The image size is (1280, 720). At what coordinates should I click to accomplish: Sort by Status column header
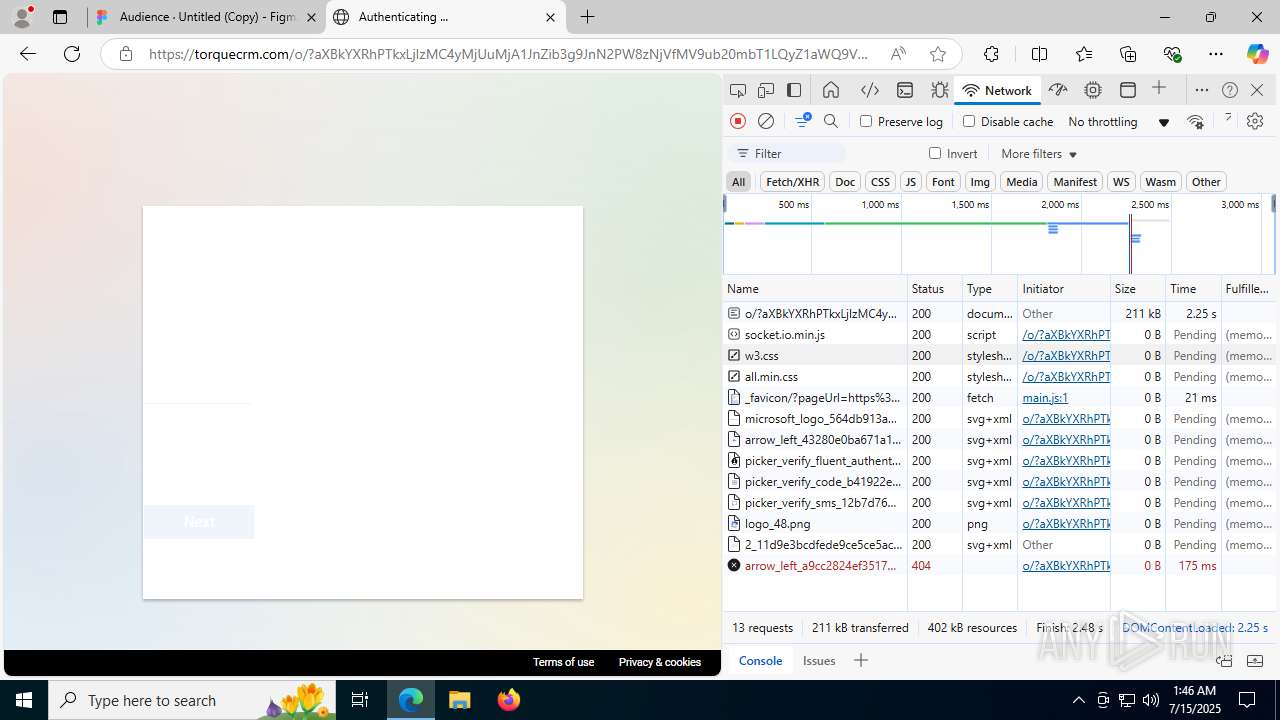click(935, 288)
